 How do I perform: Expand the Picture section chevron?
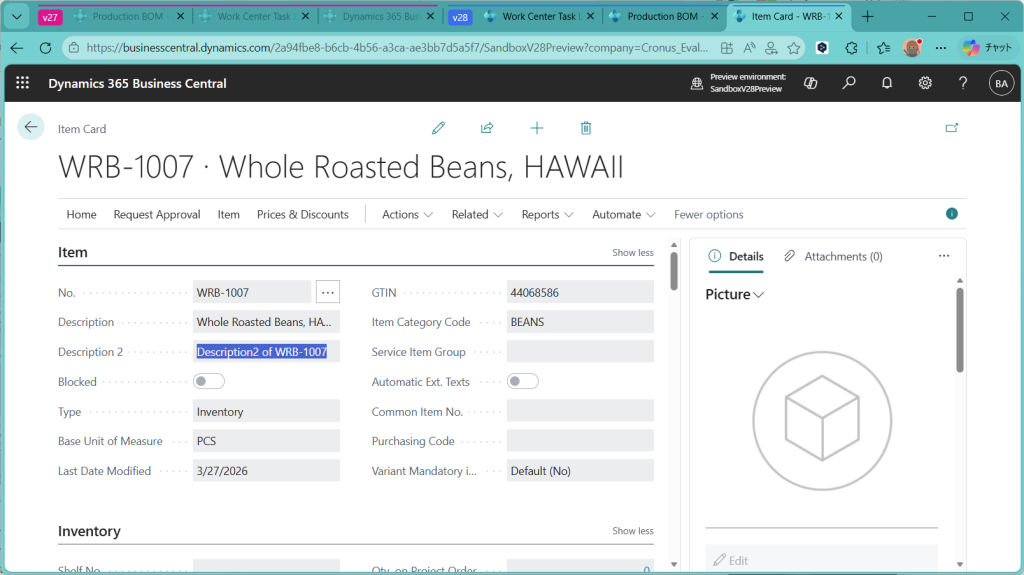coord(759,295)
